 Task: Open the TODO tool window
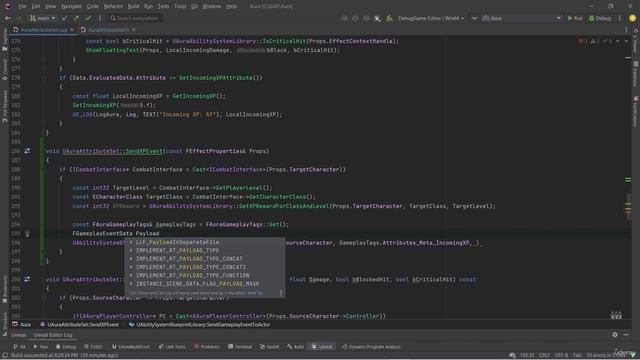(93, 347)
